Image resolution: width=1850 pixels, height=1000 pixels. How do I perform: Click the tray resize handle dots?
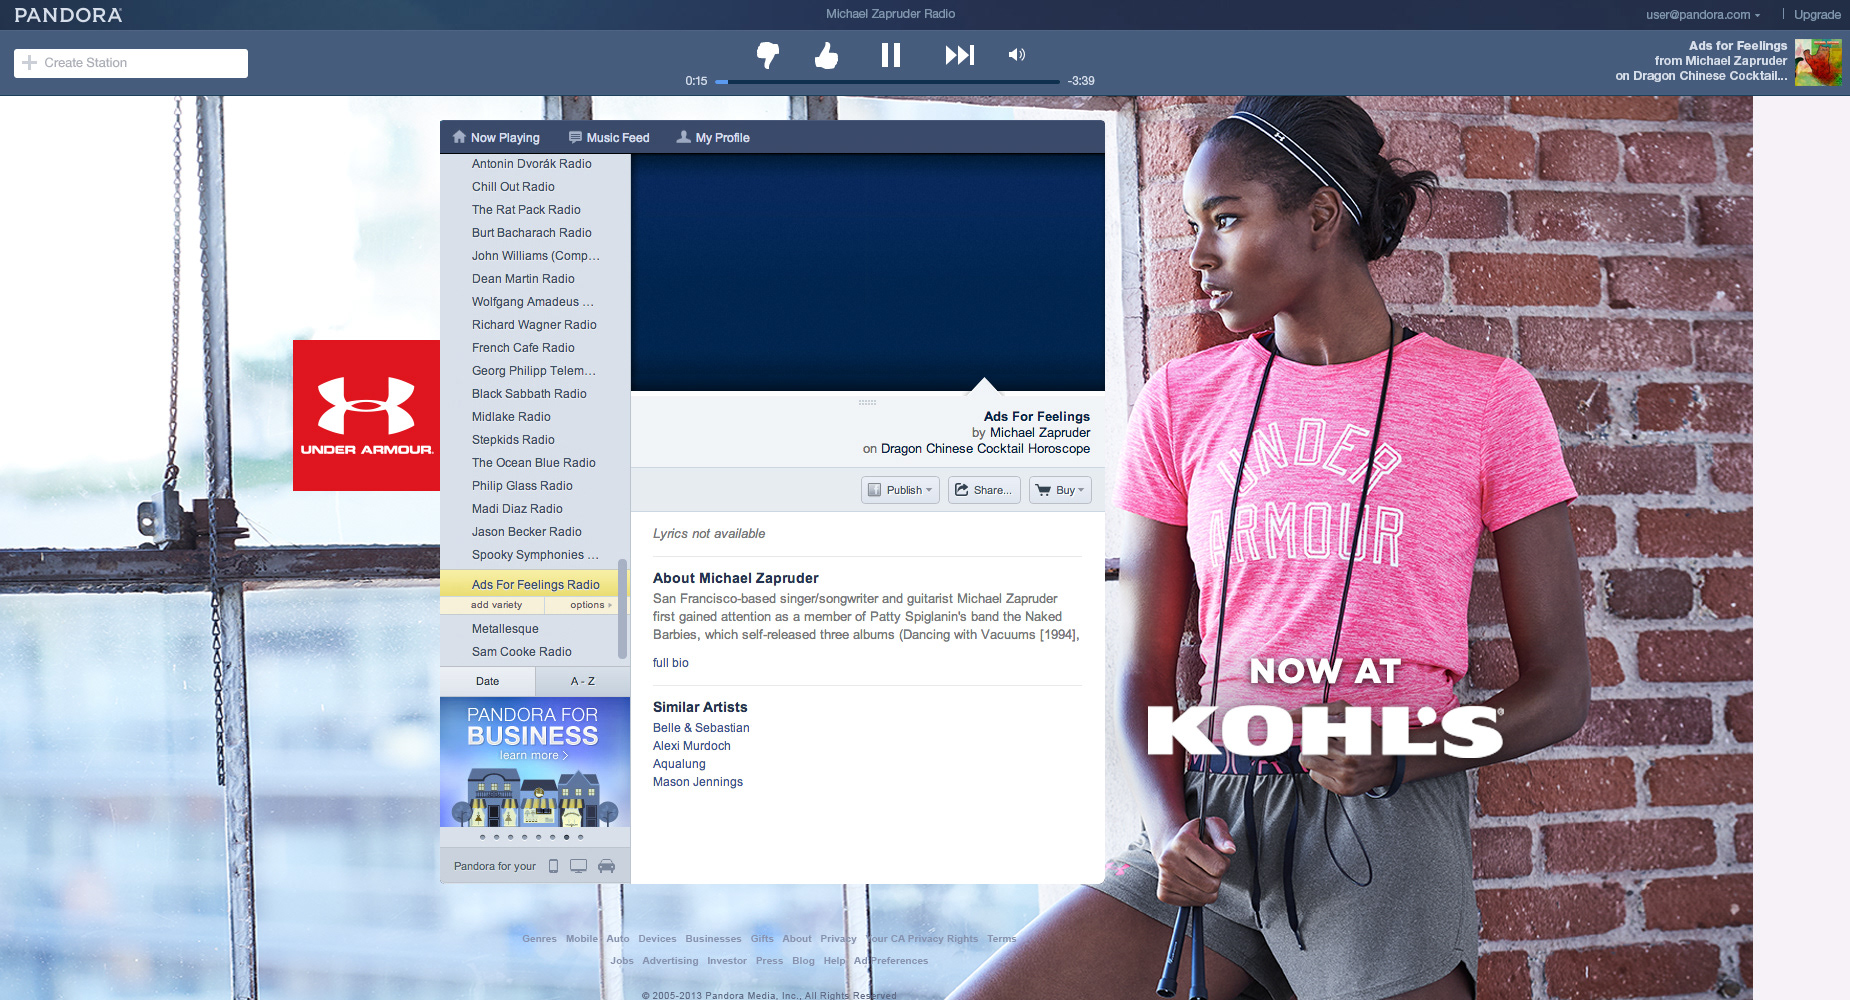pos(867,402)
